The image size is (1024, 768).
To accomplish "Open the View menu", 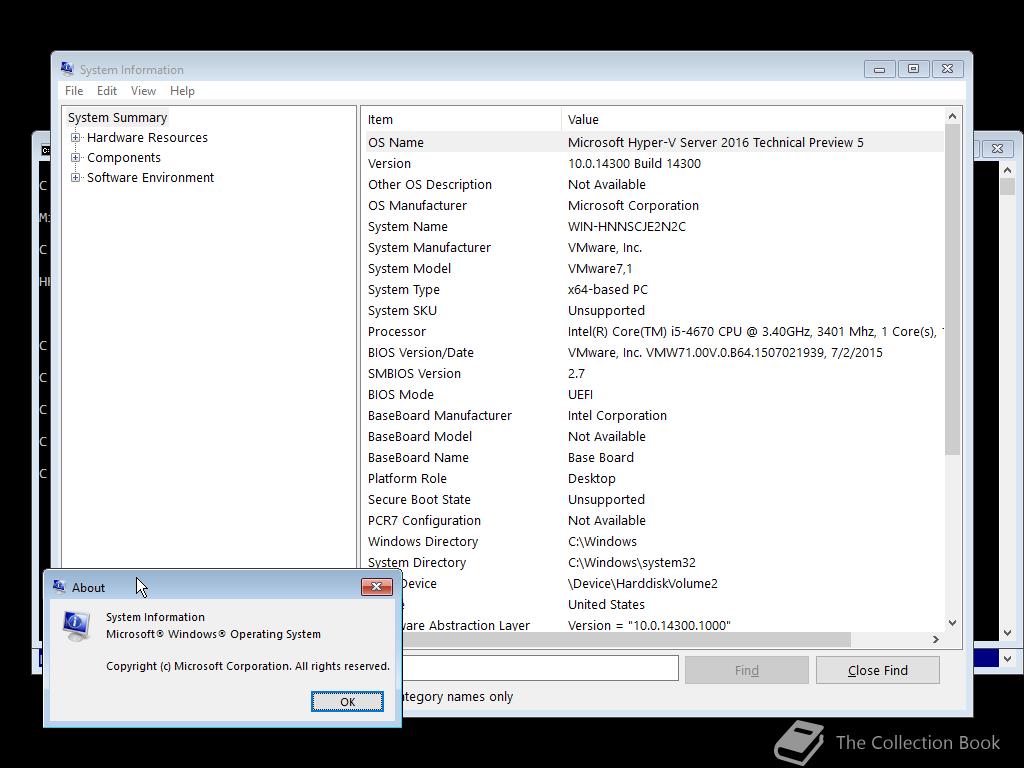I will click(x=143, y=91).
